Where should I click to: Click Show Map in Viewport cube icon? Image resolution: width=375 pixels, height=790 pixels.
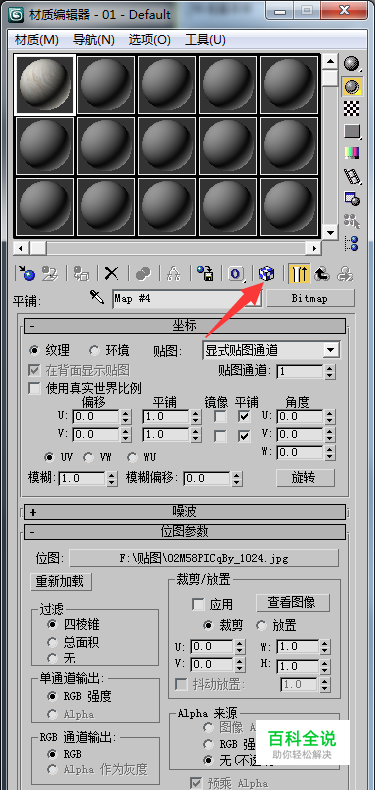click(x=266, y=274)
